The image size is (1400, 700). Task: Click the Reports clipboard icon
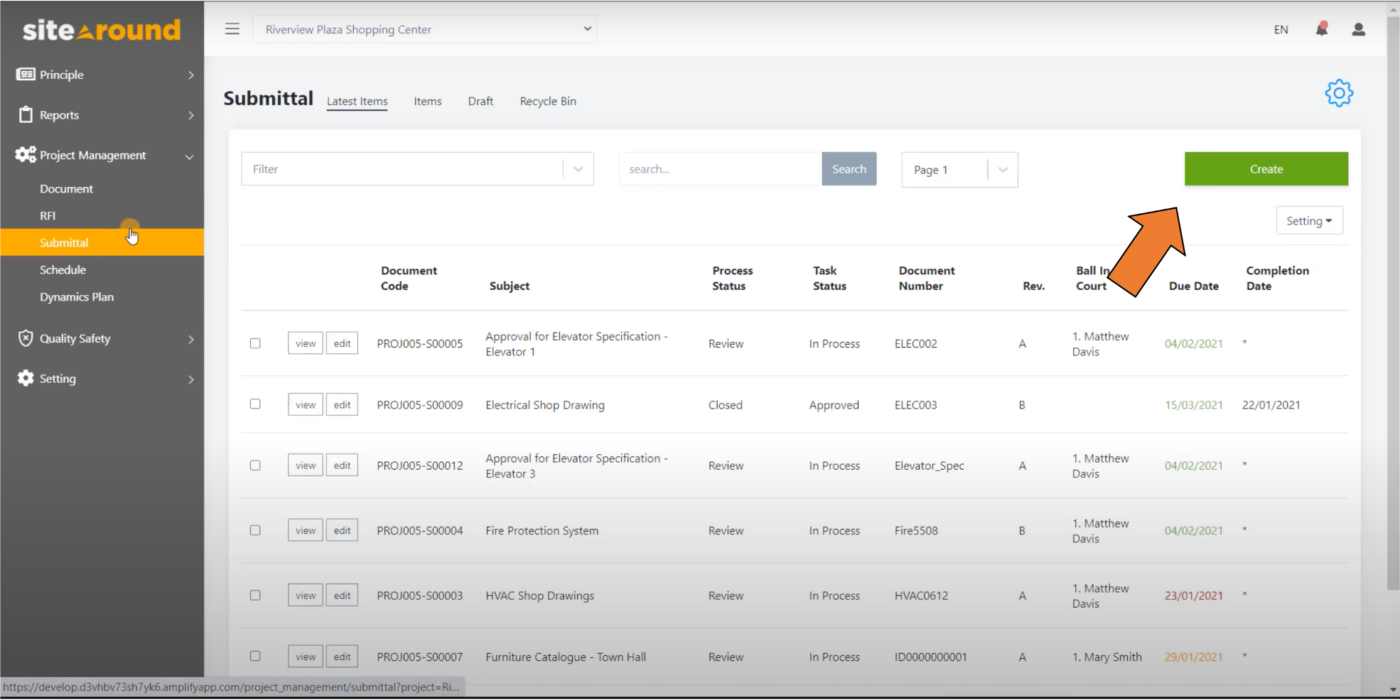(x=26, y=115)
